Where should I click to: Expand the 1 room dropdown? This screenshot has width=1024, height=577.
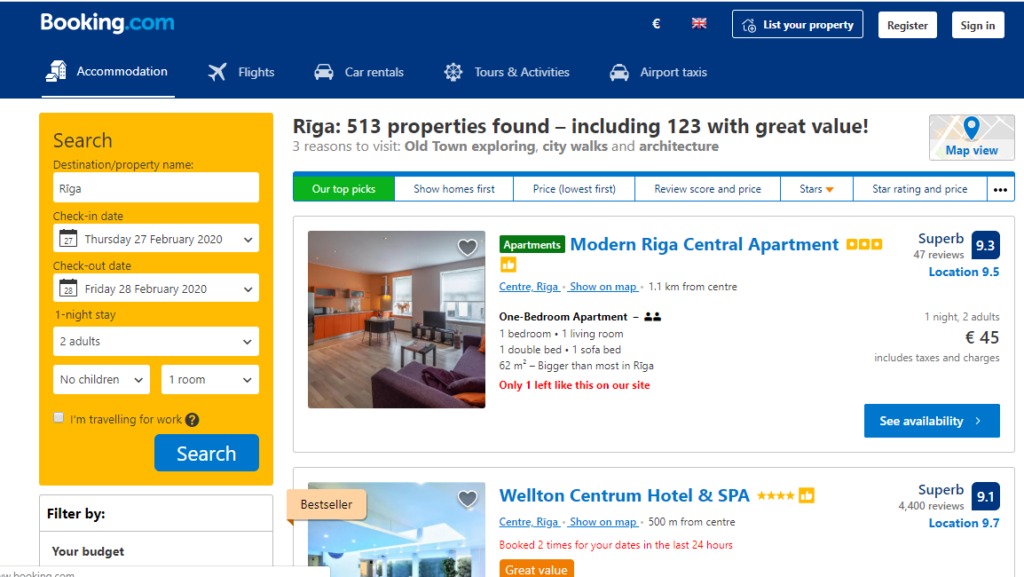[210, 379]
